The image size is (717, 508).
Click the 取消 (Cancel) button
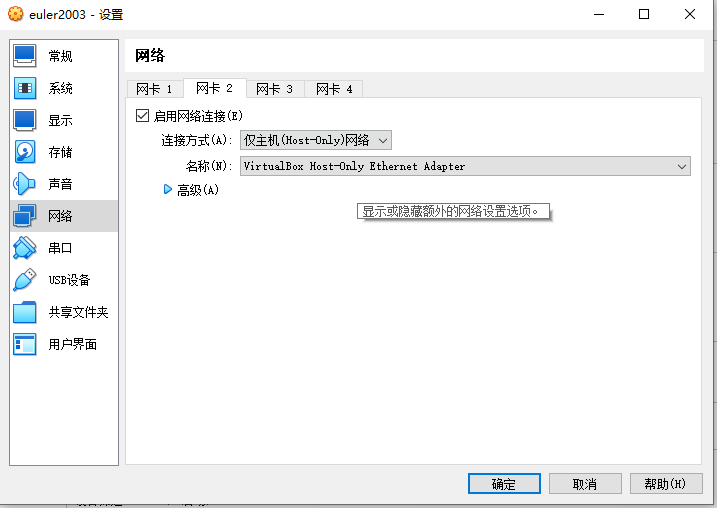click(585, 484)
